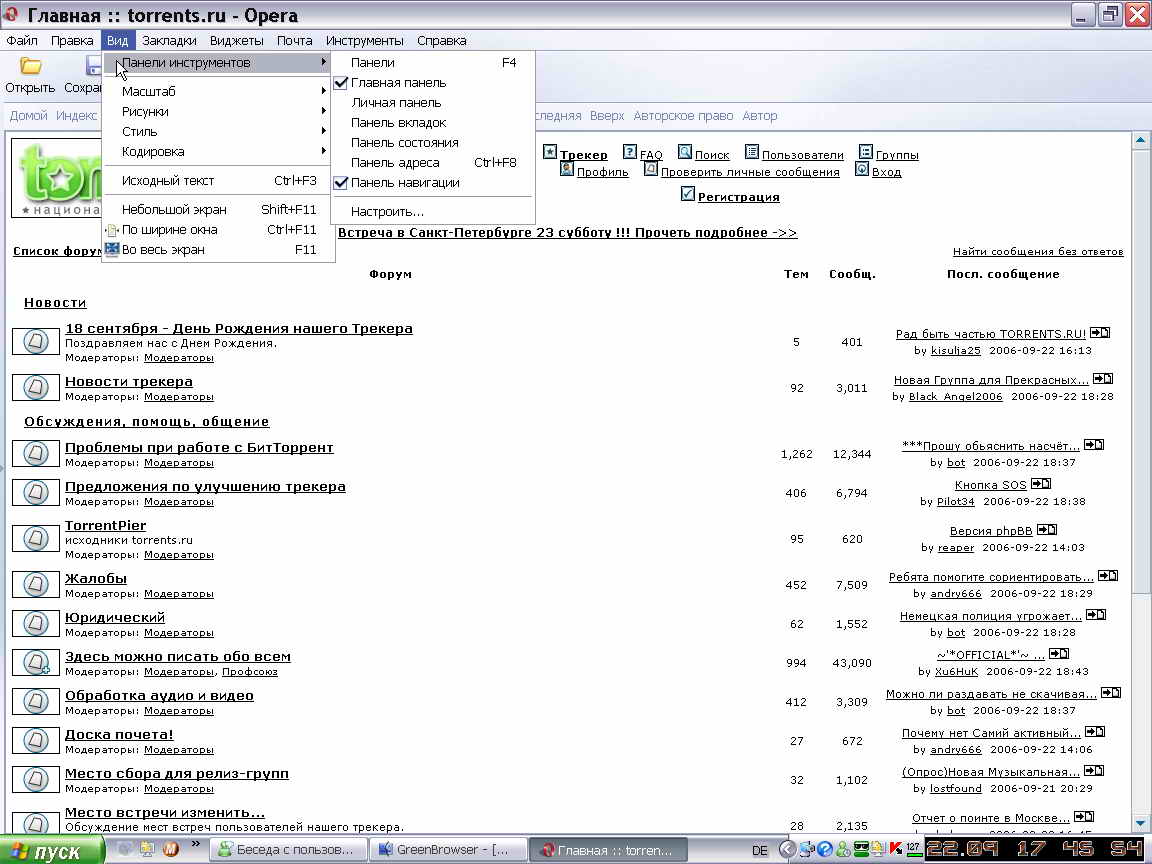Click the Регистрация checkmark icon
Viewport: 1152px width, 864px height.
pos(688,194)
